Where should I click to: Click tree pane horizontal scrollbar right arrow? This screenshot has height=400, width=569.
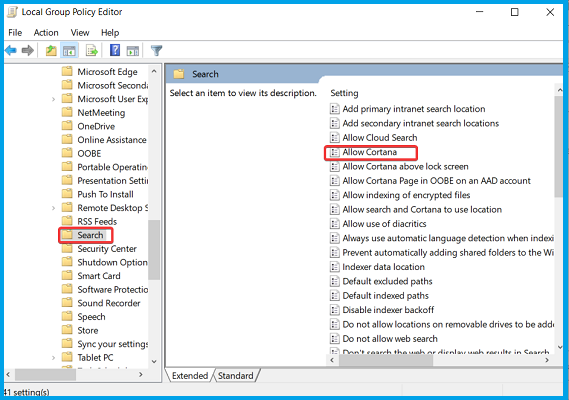pos(141,374)
